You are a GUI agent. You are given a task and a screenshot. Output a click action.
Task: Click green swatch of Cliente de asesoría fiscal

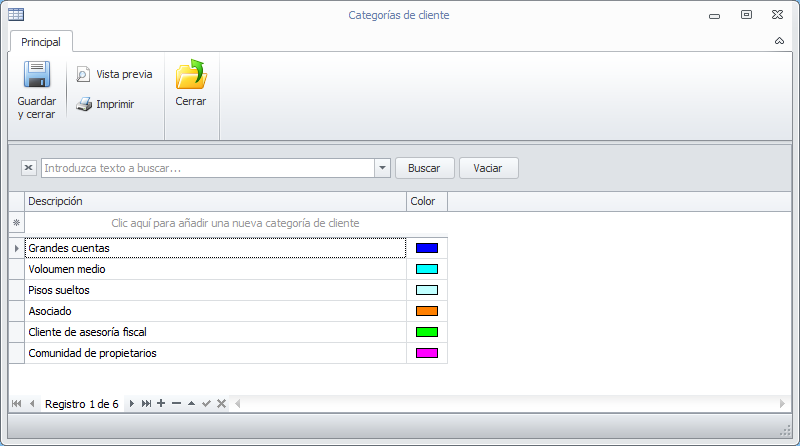(427, 332)
